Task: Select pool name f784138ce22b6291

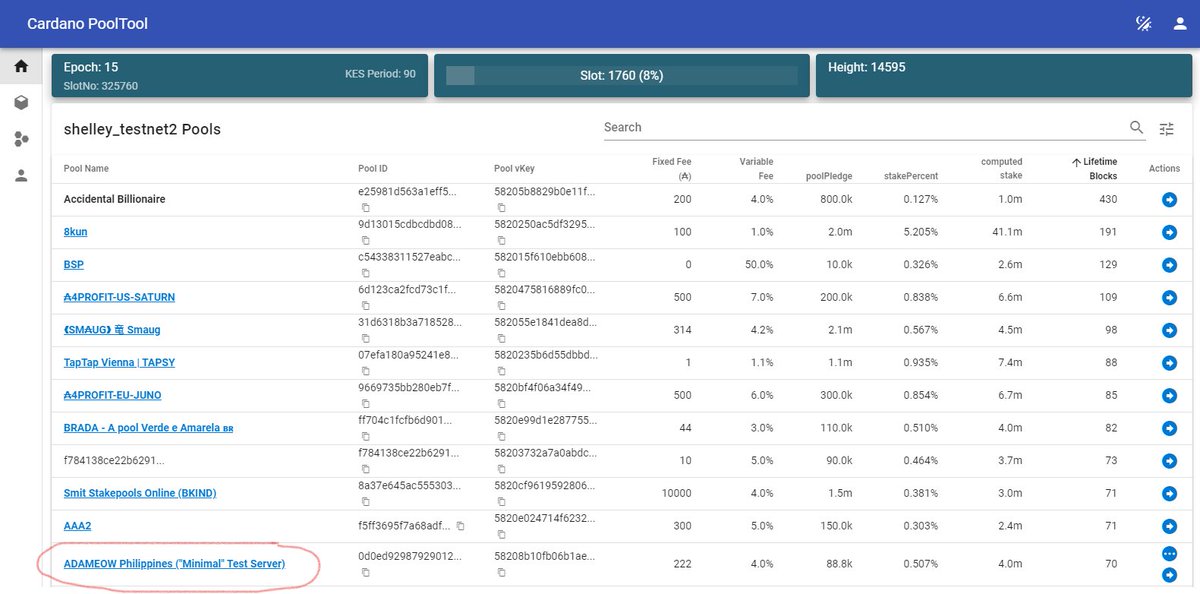Action: [113, 461]
